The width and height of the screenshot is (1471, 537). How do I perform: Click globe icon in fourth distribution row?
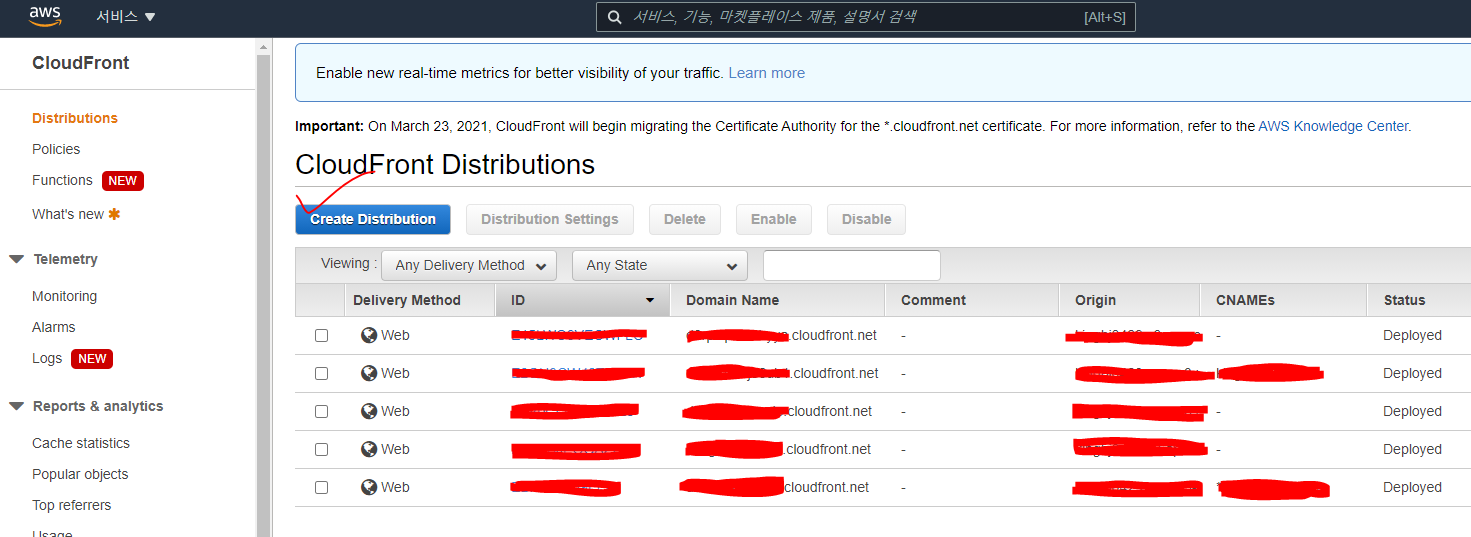[x=369, y=449]
